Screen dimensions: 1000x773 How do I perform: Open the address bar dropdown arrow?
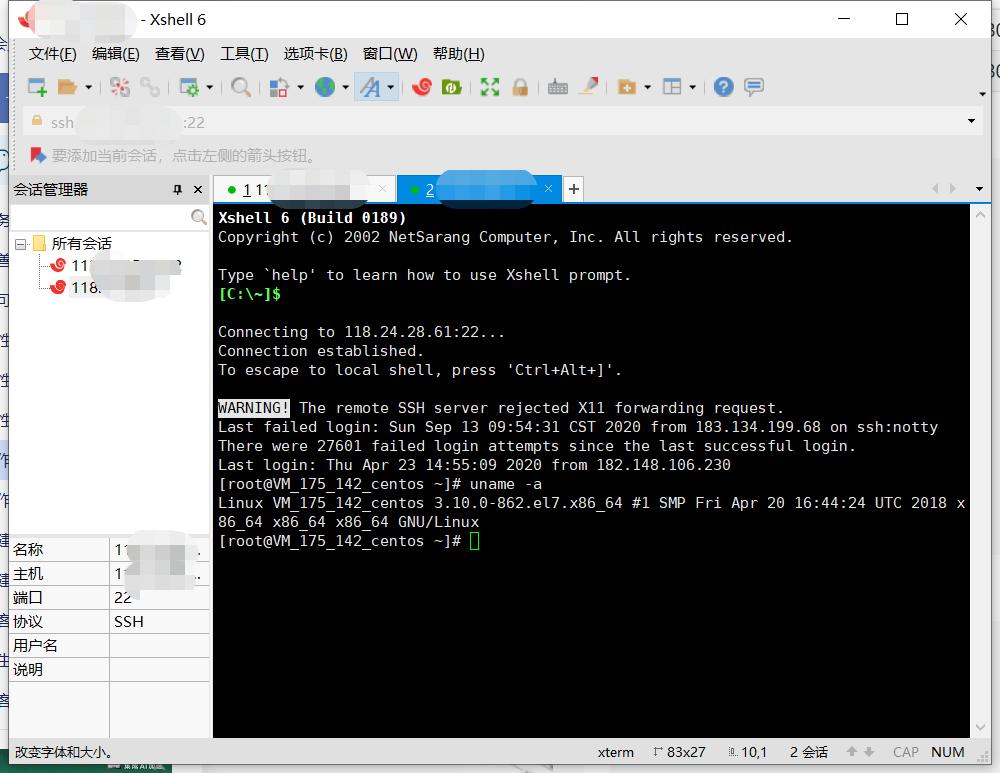pyautogui.click(x=971, y=121)
